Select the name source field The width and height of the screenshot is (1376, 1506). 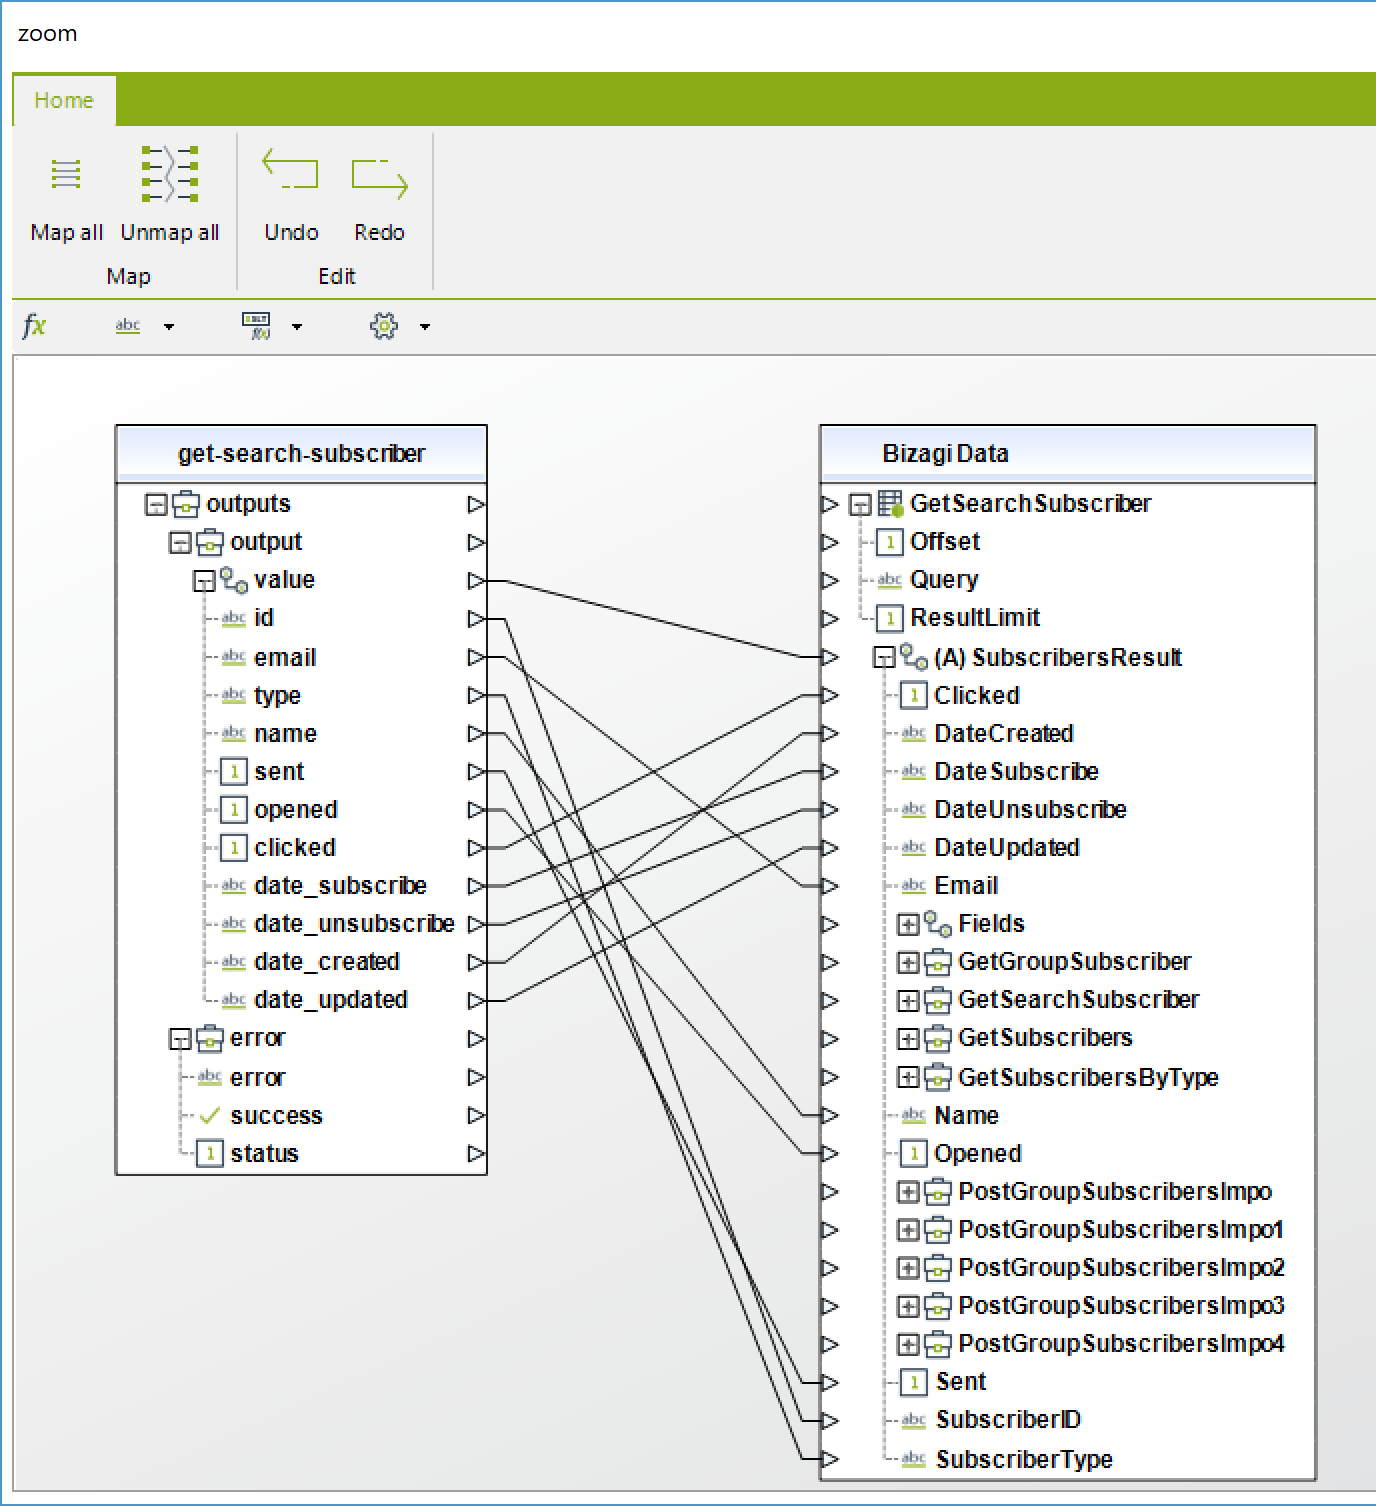pos(285,733)
